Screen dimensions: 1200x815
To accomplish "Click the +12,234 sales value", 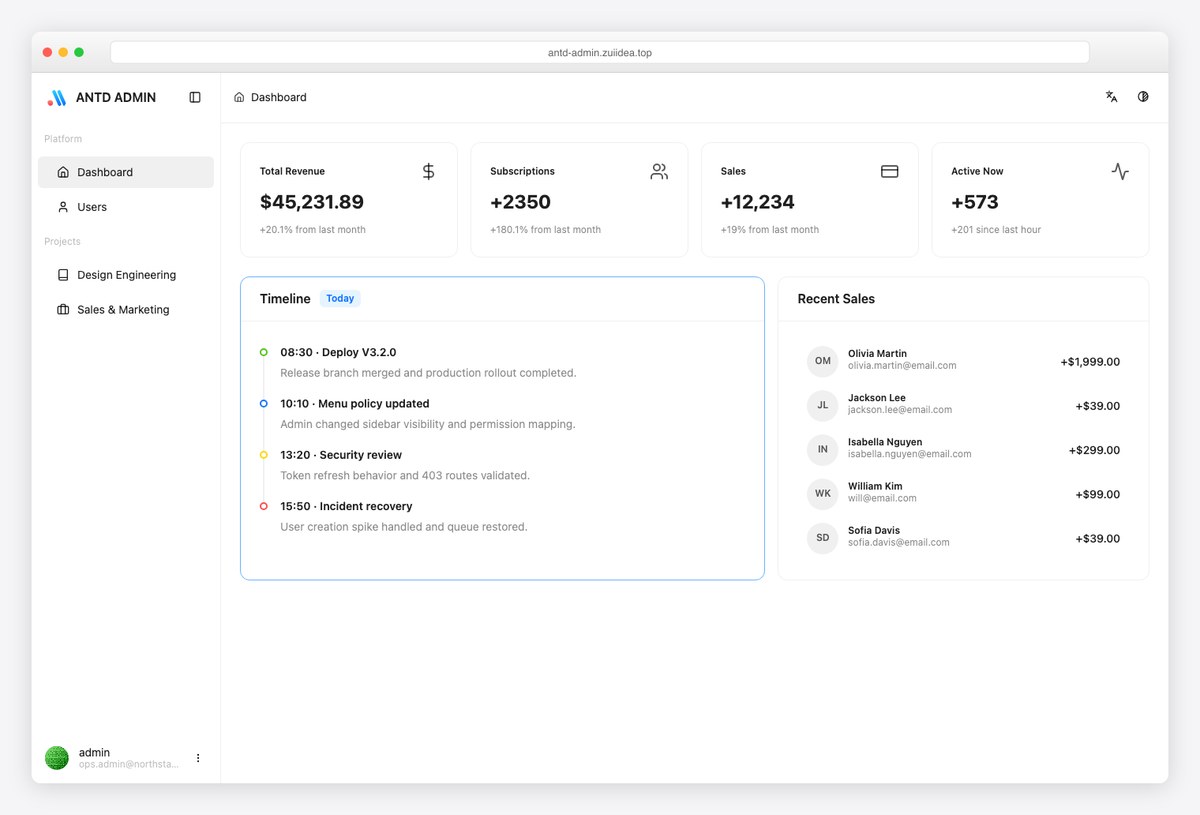I will pos(757,202).
